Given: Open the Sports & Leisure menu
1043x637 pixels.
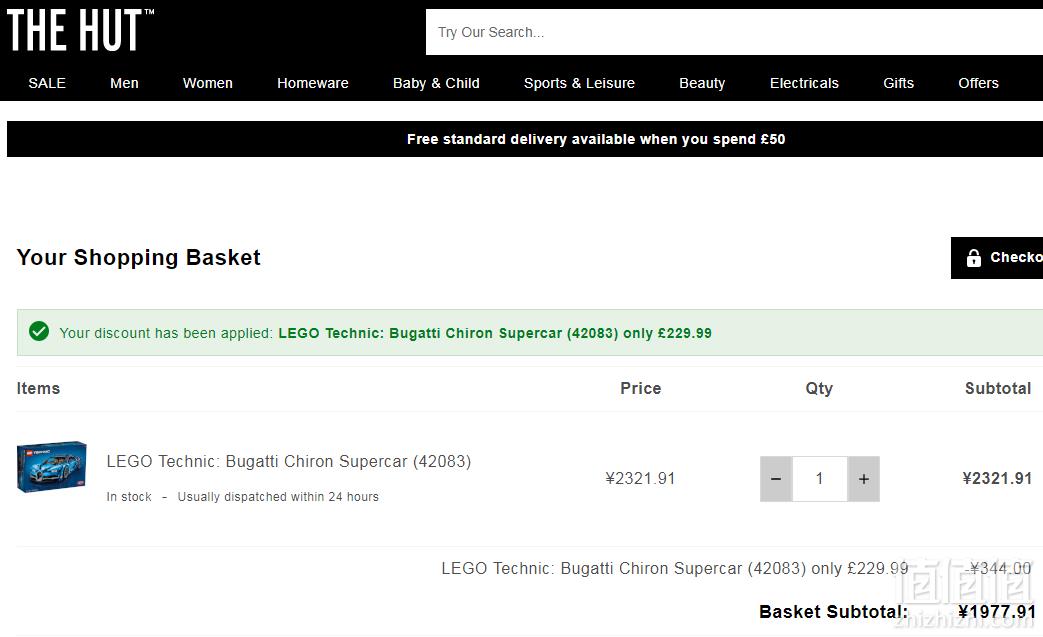Looking at the screenshot, I should pos(579,83).
